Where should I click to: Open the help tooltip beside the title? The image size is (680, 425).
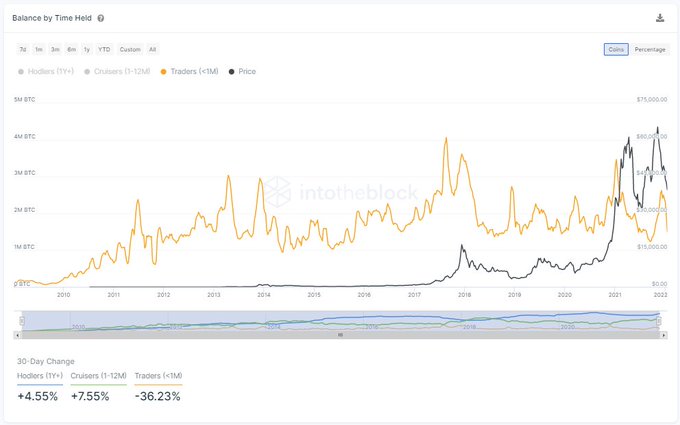[x=101, y=18]
